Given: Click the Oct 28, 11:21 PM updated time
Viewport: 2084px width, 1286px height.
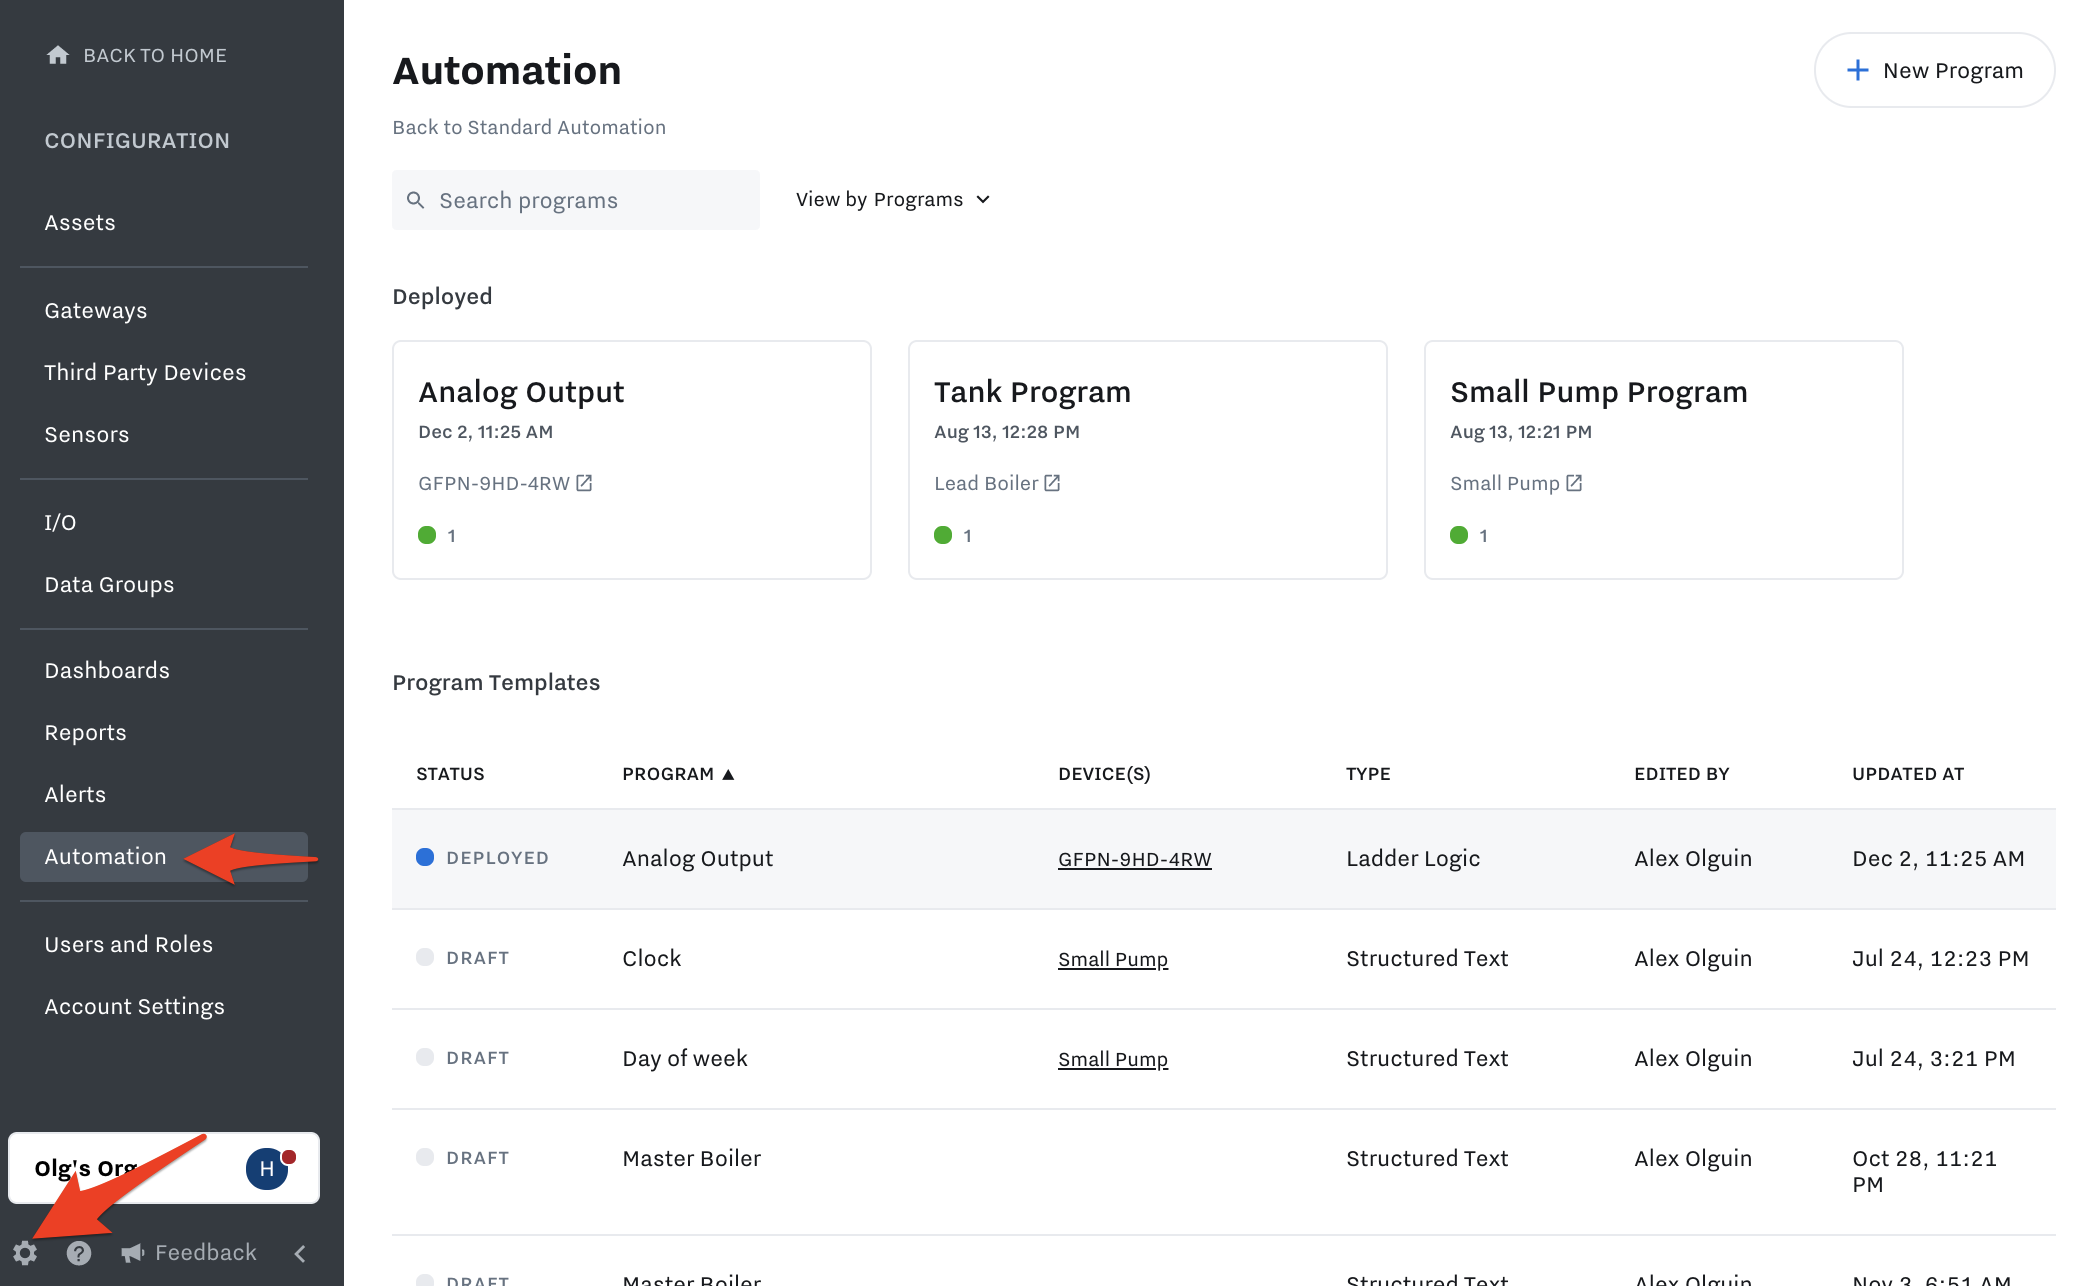Looking at the screenshot, I should [x=1924, y=1171].
